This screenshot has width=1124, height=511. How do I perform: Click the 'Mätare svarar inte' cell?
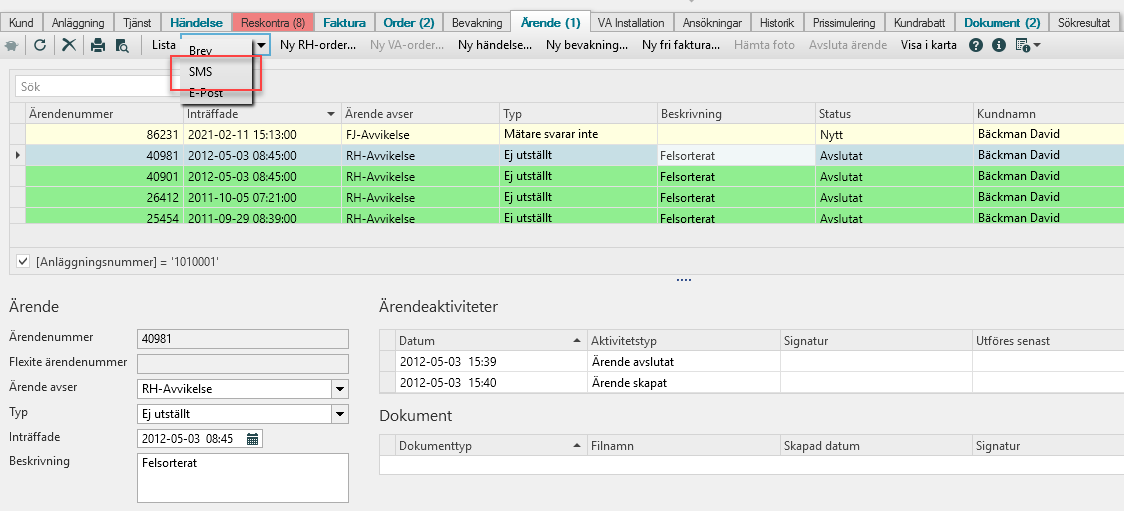point(578,134)
